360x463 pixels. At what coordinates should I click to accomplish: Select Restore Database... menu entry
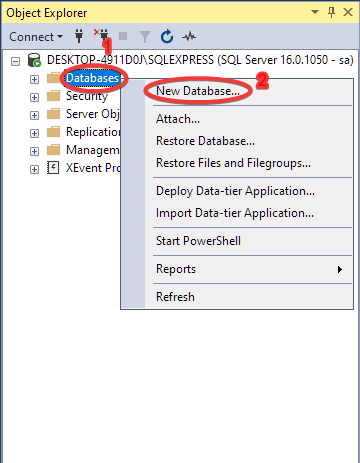pos(249,141)
